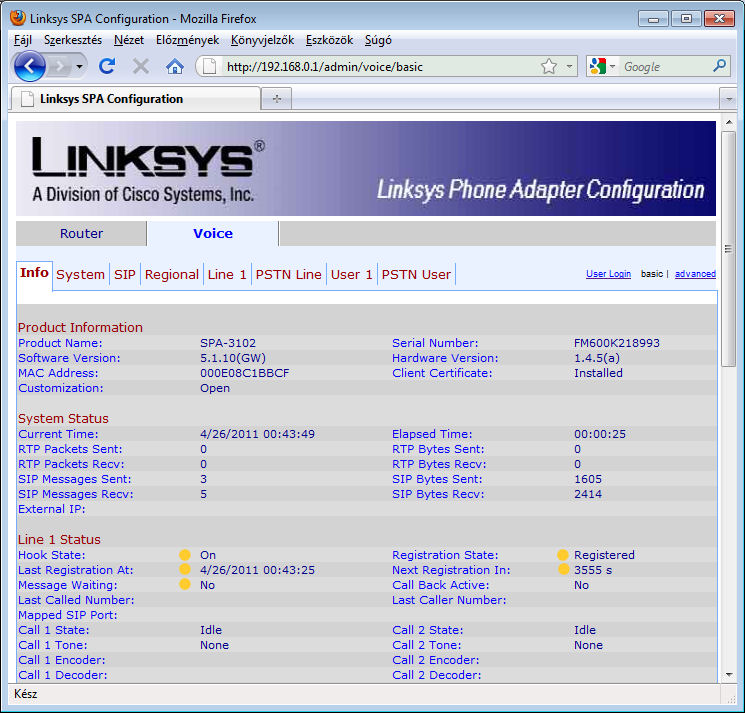Screen dimensions: 745x713
Task: Click inside the Google search field
Action: point(665,67)
